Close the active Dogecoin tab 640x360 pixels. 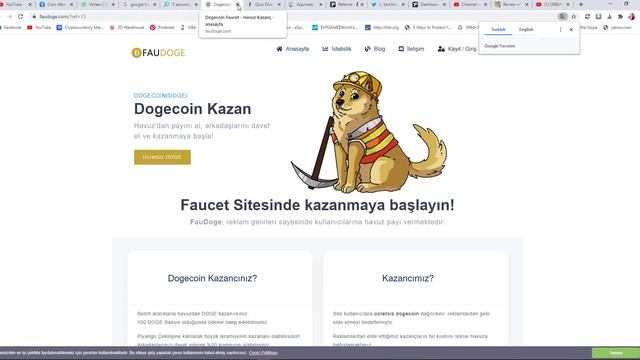pos(238,4)
